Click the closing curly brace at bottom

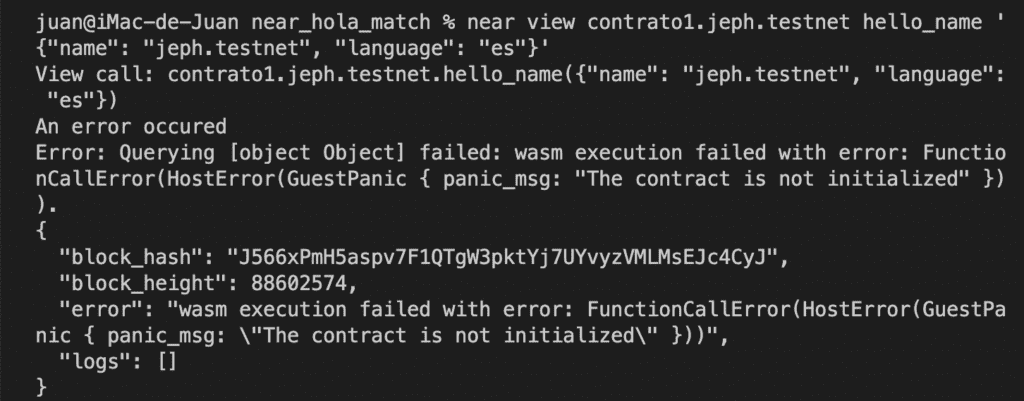pos(41,387)
